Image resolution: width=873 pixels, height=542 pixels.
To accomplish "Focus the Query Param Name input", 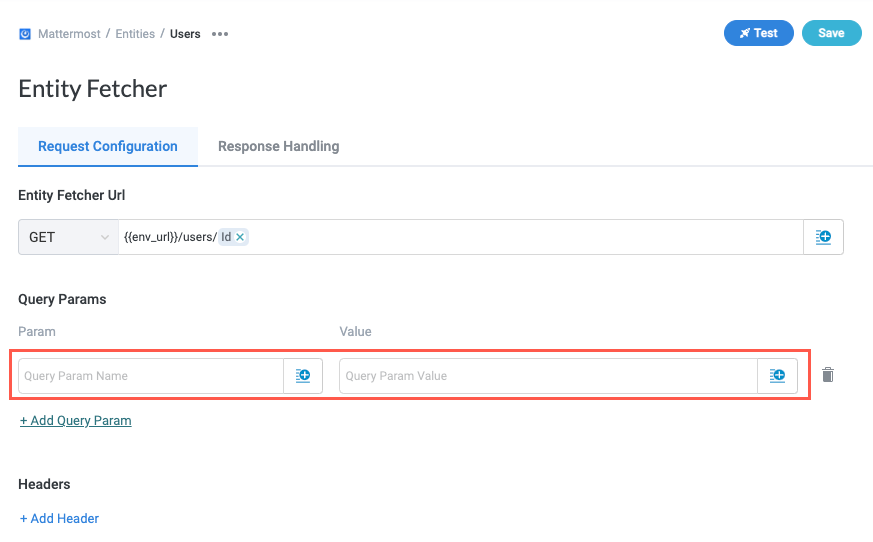I will click(x=150, y=376).
